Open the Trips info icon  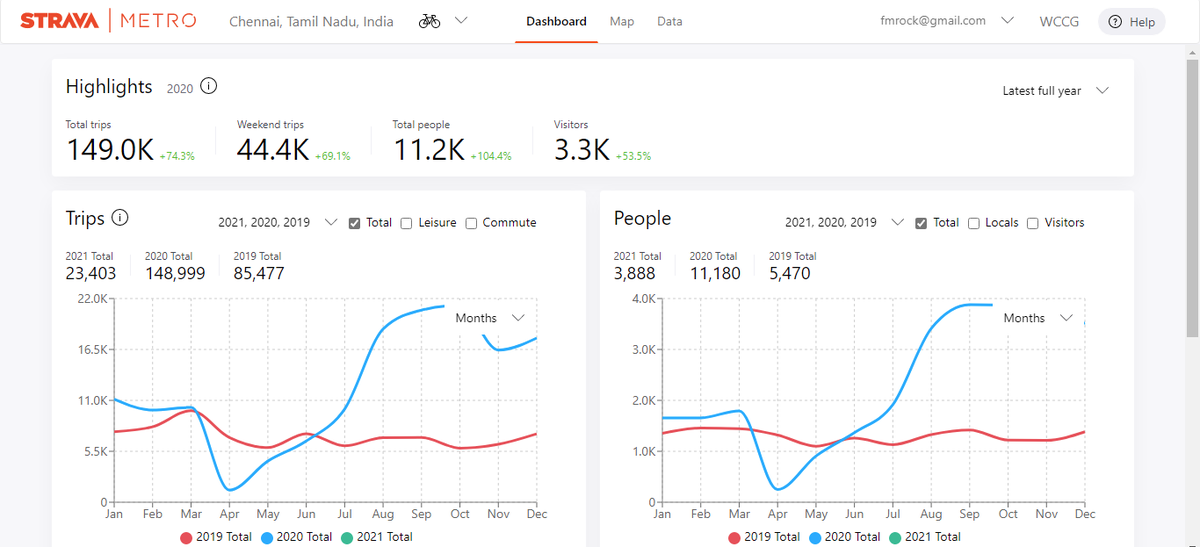[120, 218]
